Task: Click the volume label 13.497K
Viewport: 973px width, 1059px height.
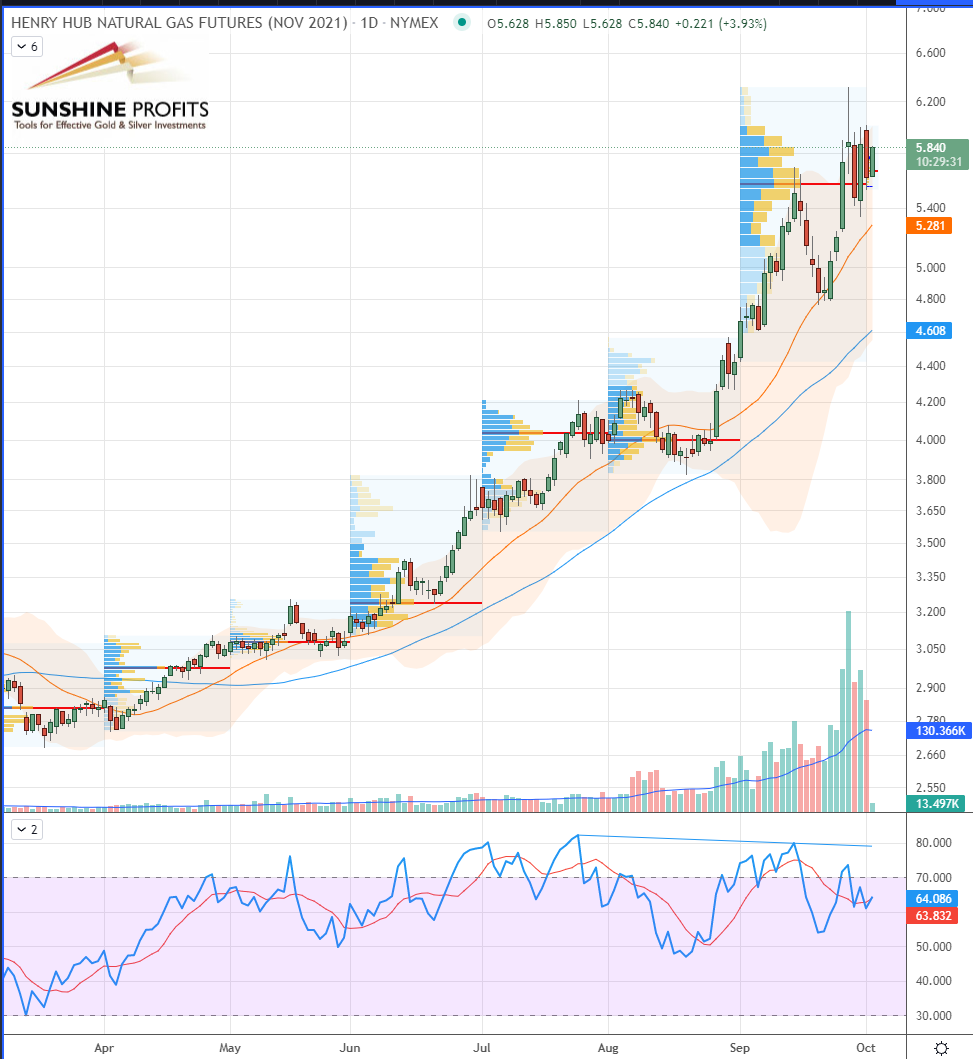Action: click(936, 804)
